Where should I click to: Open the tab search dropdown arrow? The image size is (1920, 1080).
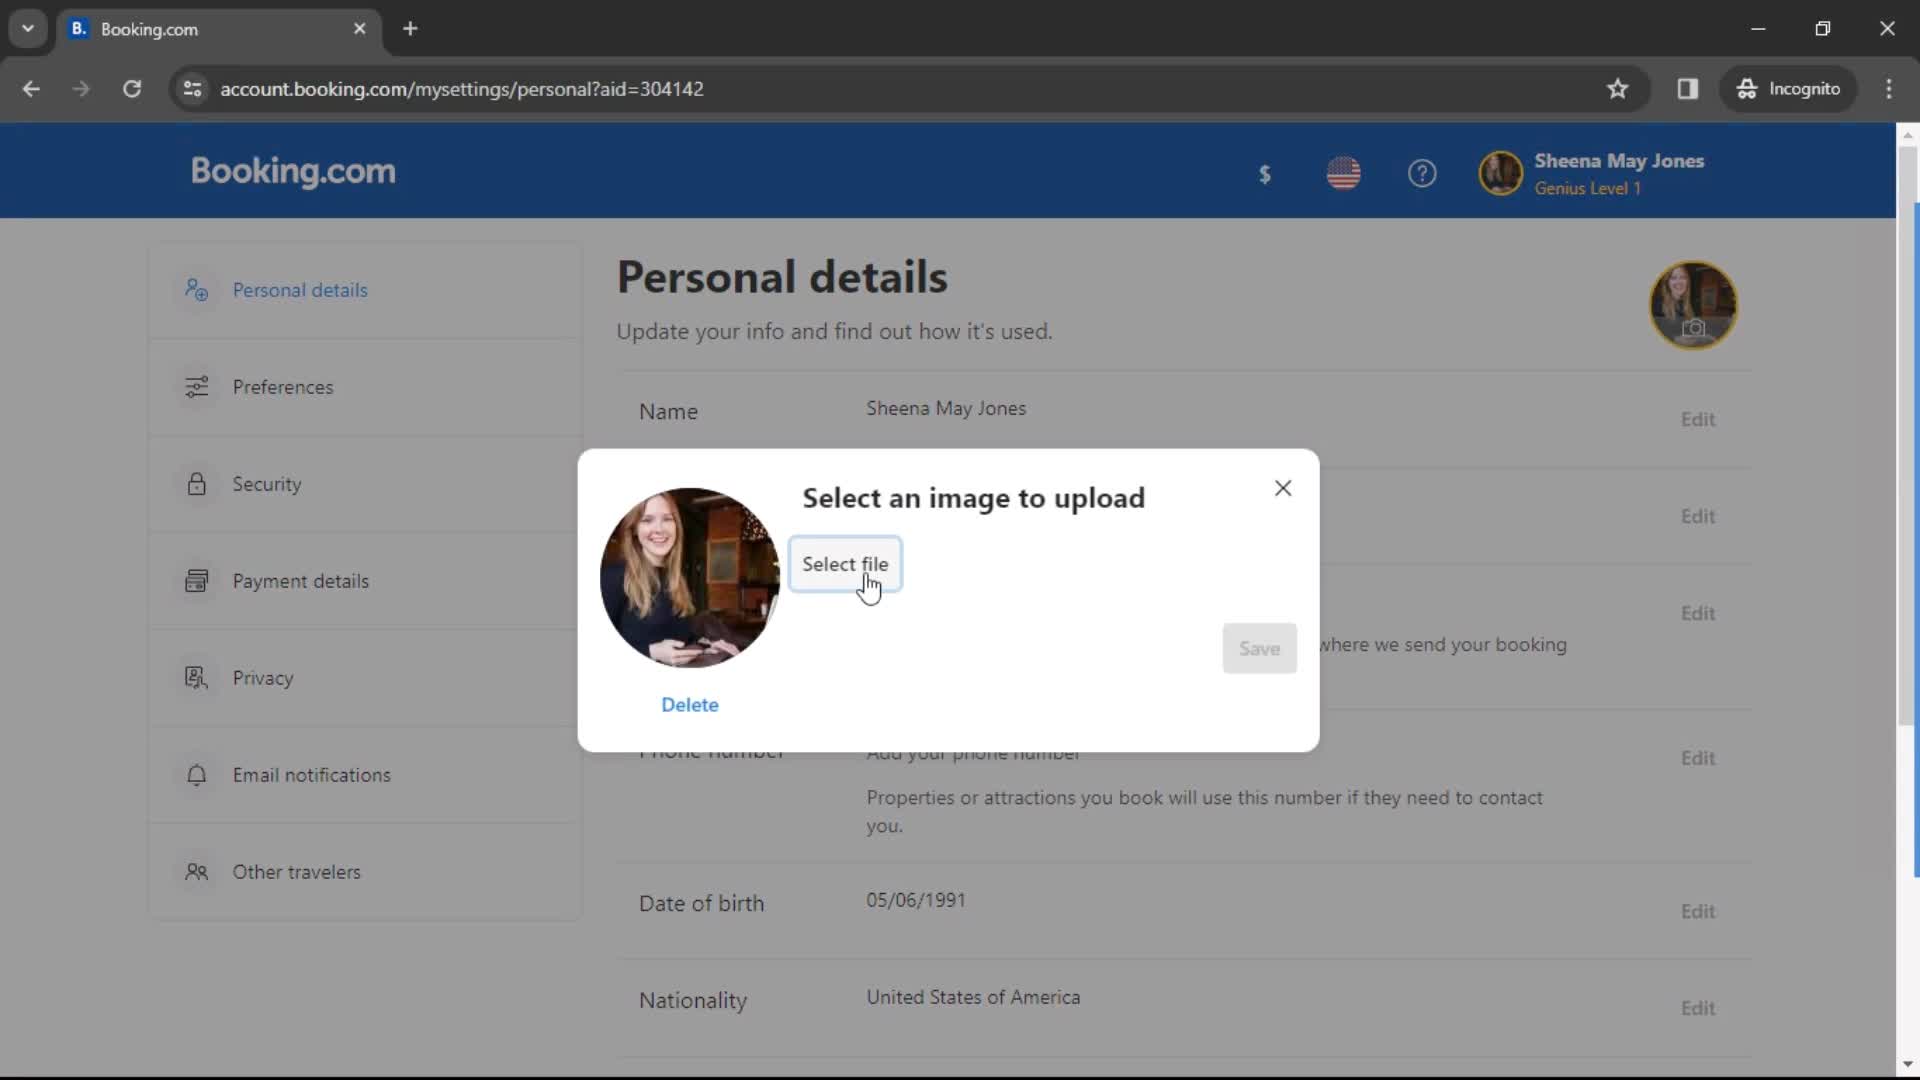point(28,29)
